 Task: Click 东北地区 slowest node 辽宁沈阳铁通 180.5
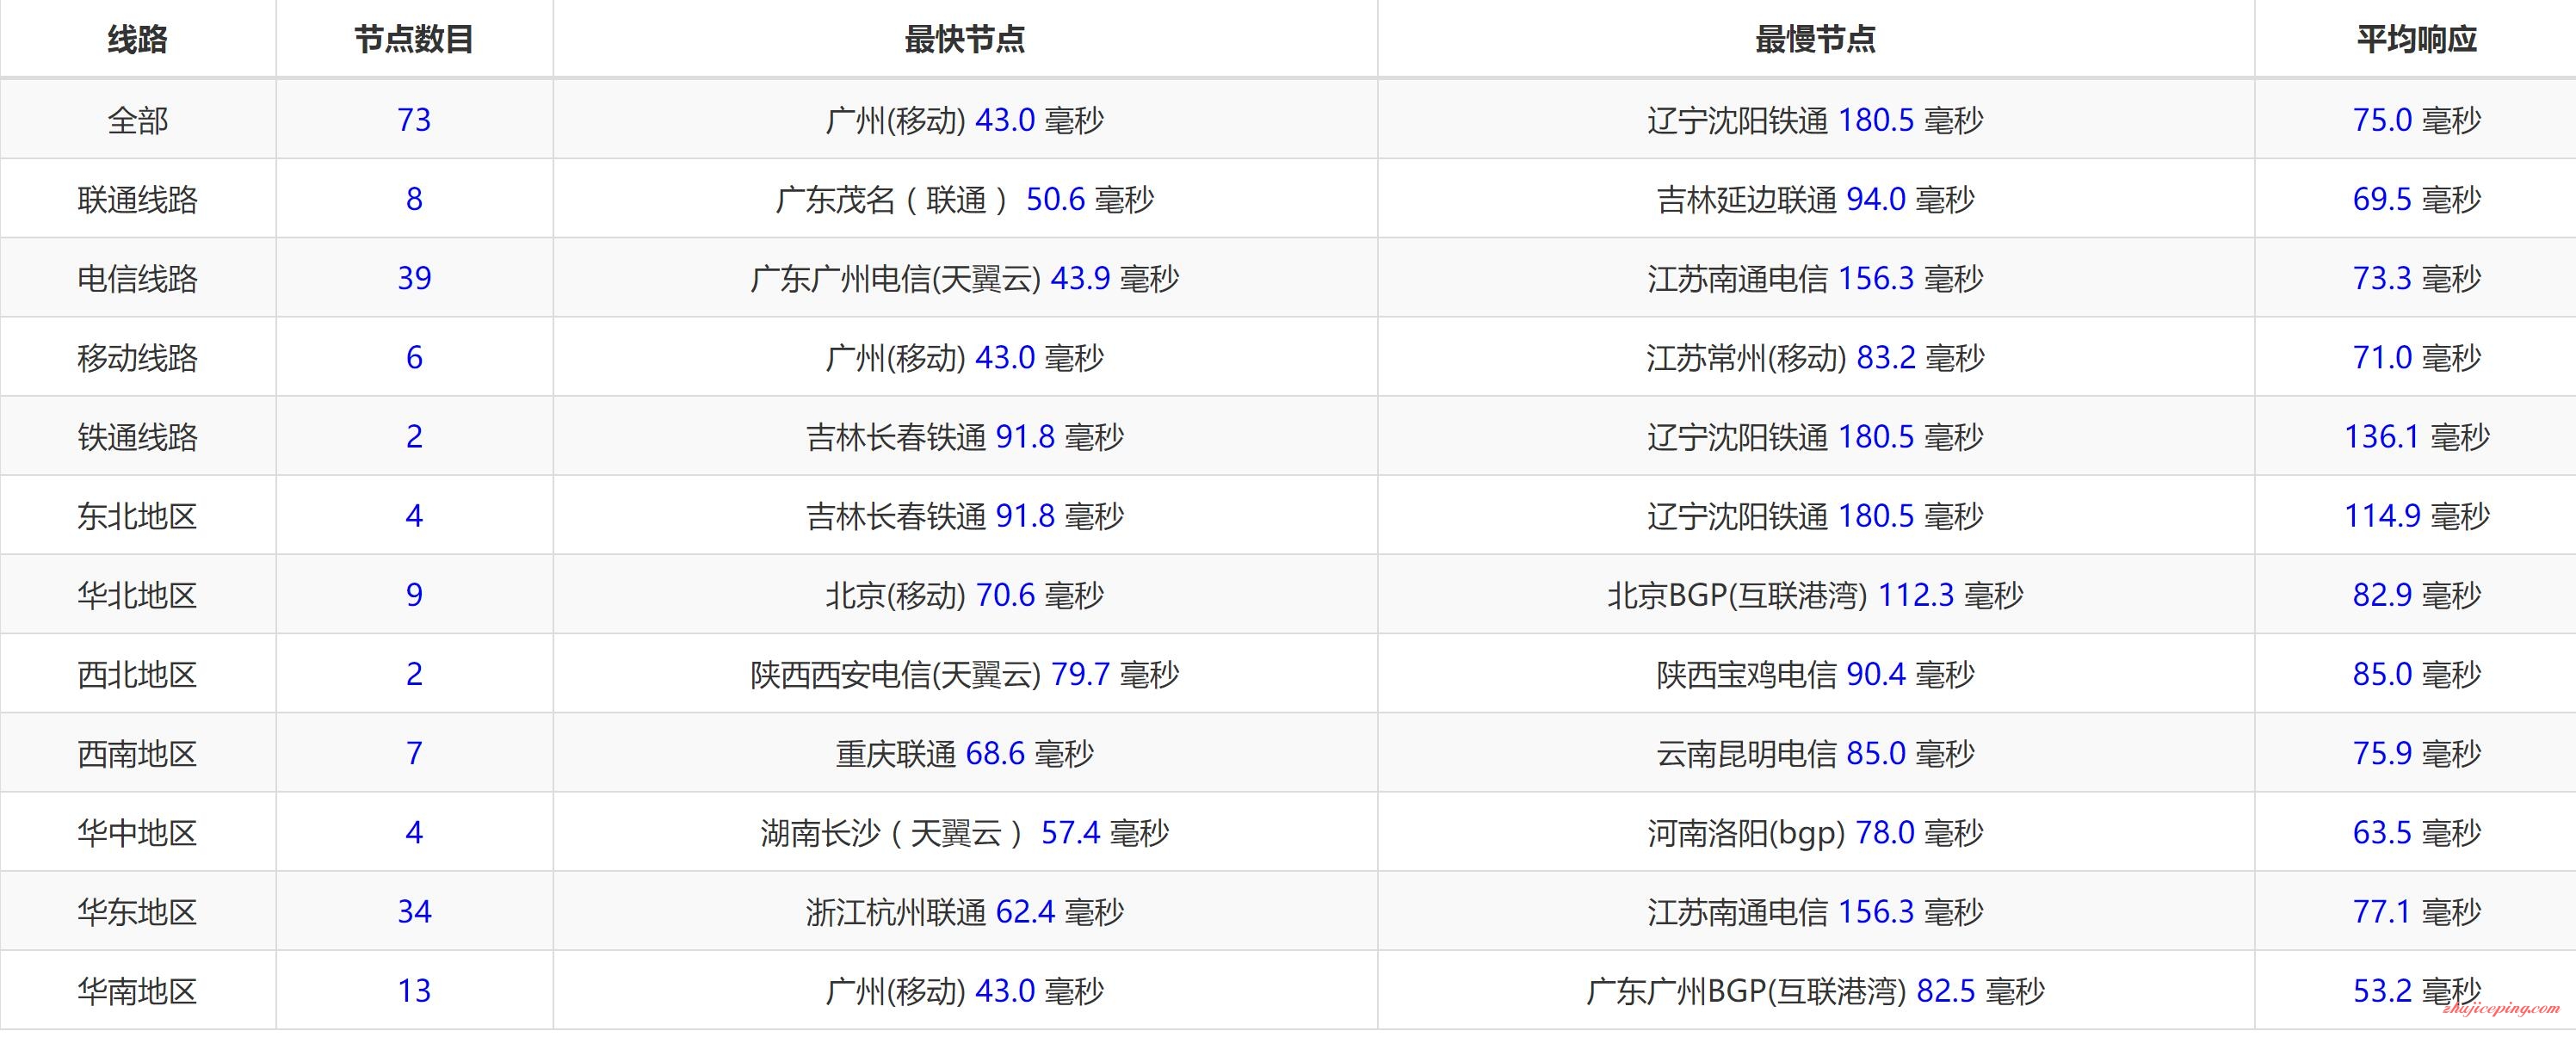coord(1816,516)
